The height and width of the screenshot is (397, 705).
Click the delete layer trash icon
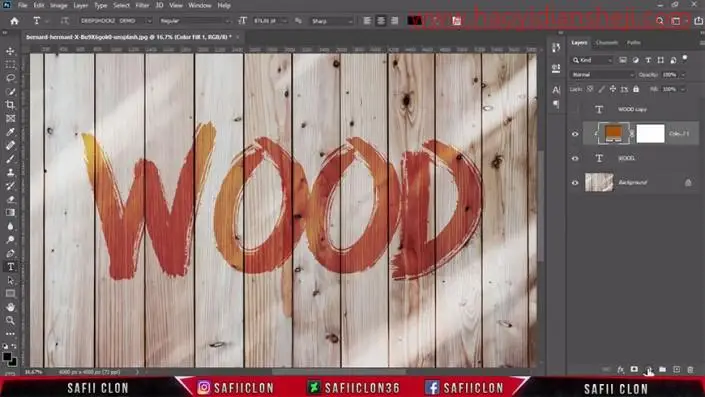point(691,370)
